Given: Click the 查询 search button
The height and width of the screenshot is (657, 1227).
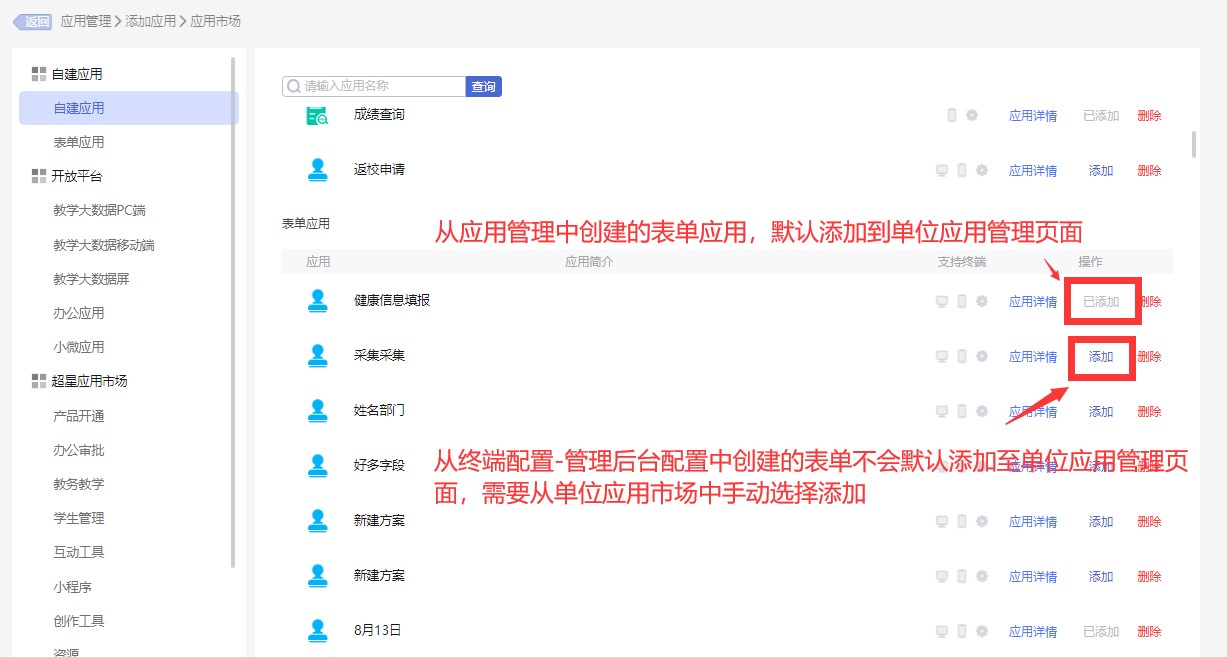Looking at the screenshot, I should pyautogui.click(x=484, y=87).
